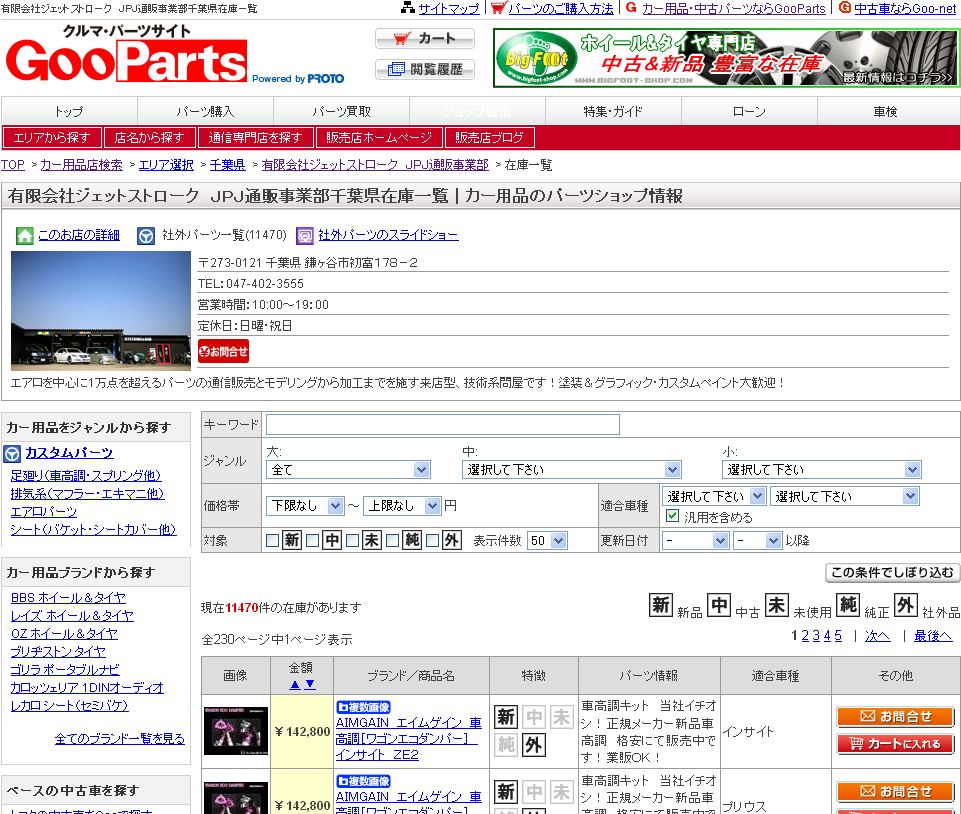
Task: Select 店名から探す in the red submenu
Action: click(x=150, y=138)
